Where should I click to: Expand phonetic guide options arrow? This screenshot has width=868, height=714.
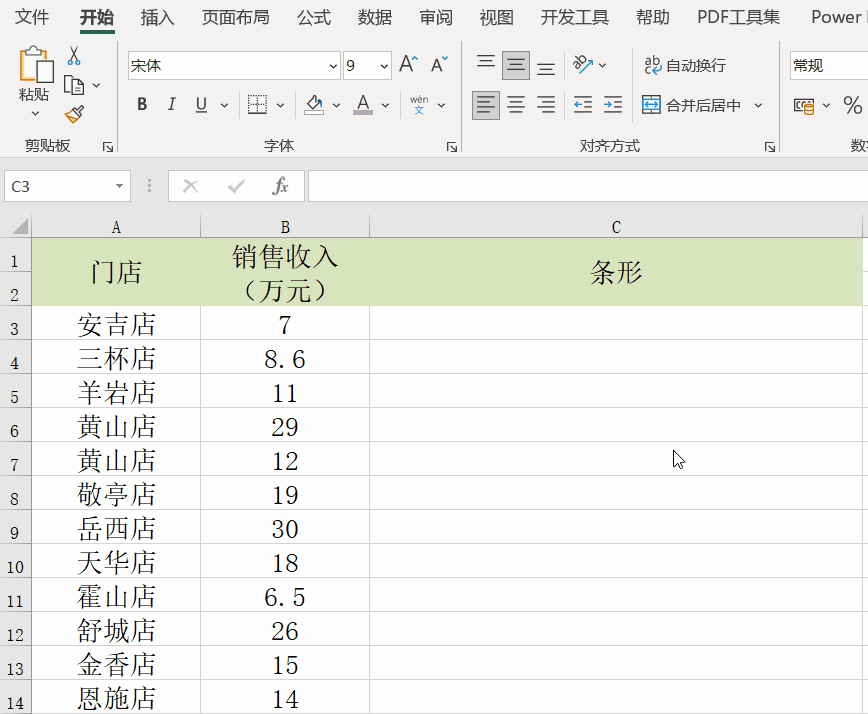click(x=441, y=105)
